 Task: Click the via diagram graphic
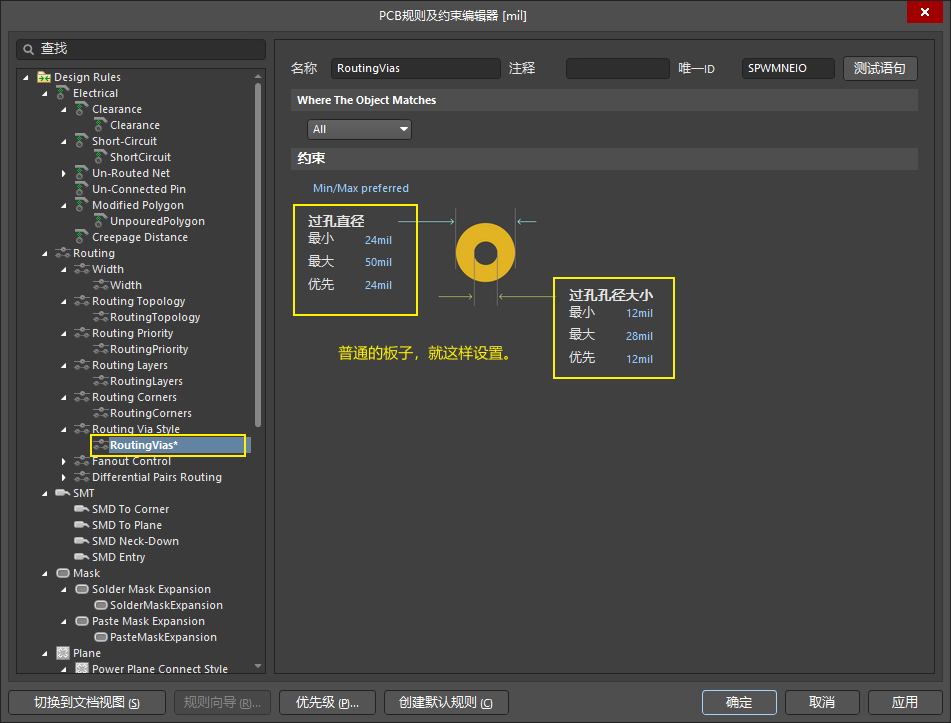pyautogui.click(x=485, y=254)
